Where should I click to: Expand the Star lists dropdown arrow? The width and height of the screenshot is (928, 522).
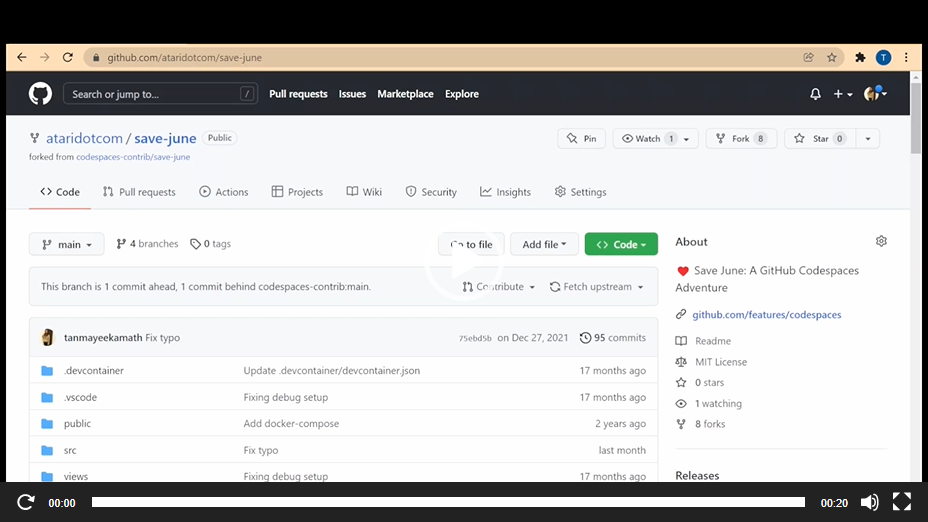[868, 138]
